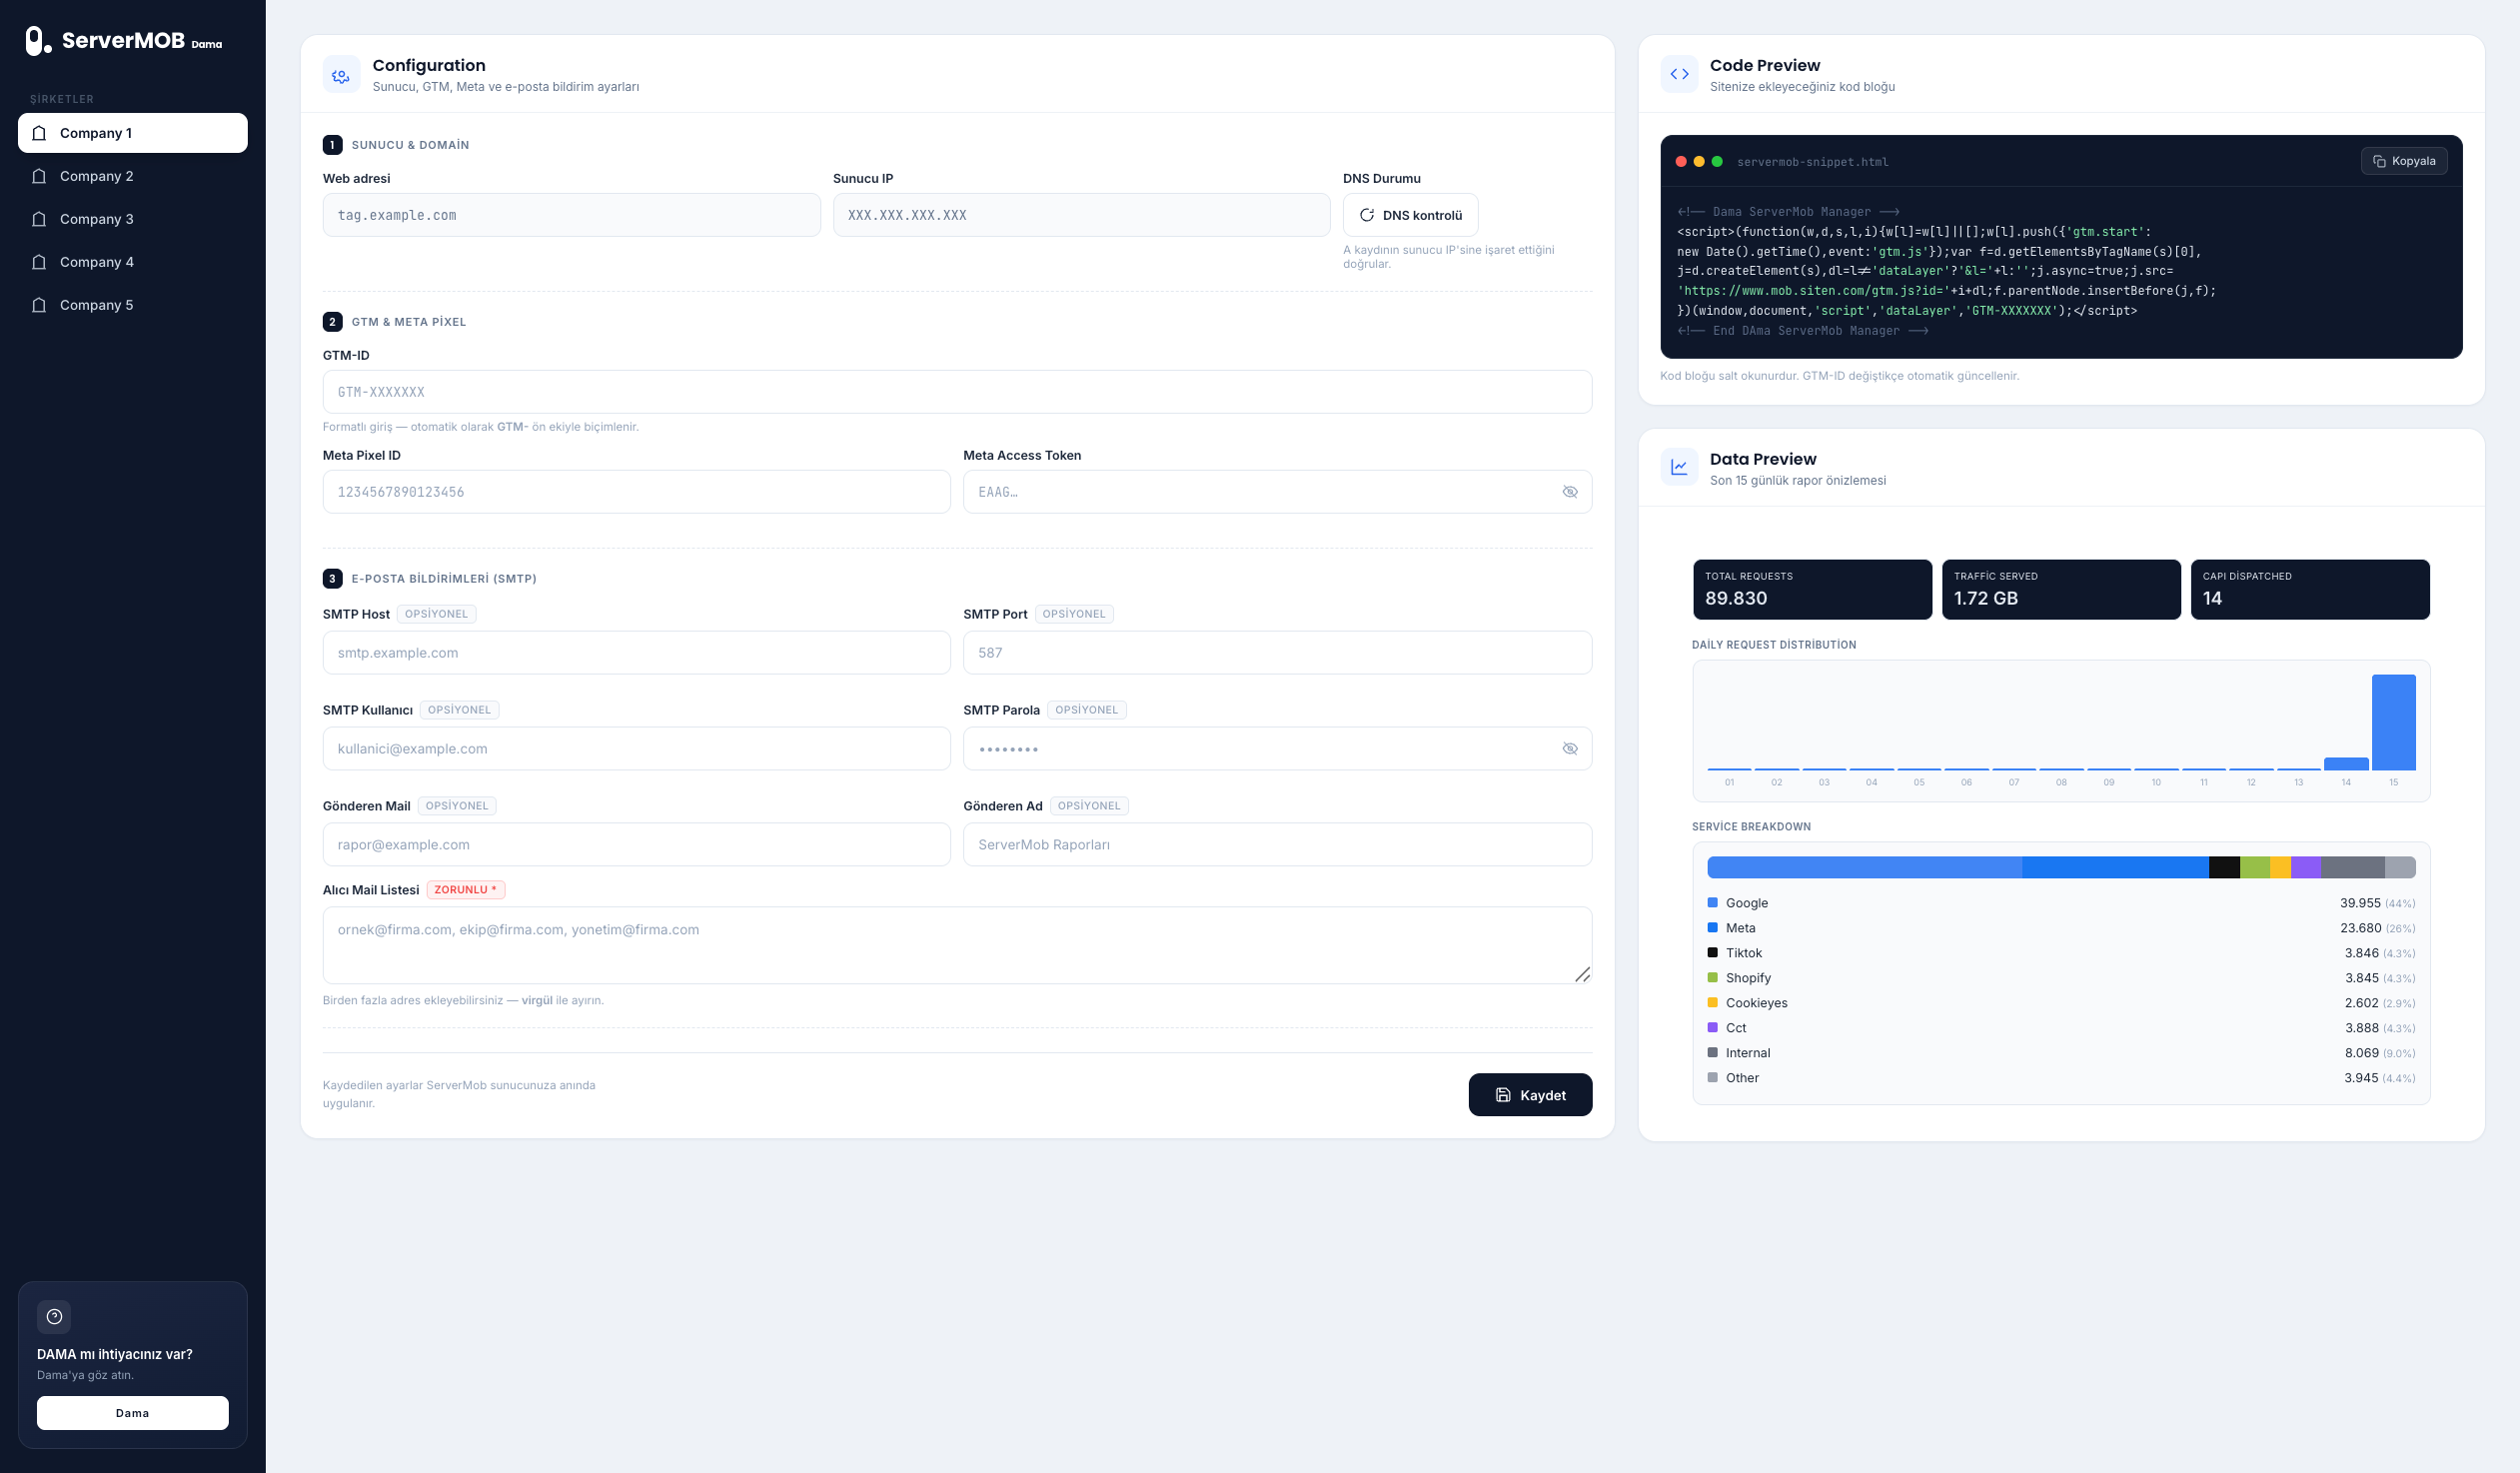
Task: Click the Gönderen Ad input
Action: pyautogui.click(x=1277, y=845)
